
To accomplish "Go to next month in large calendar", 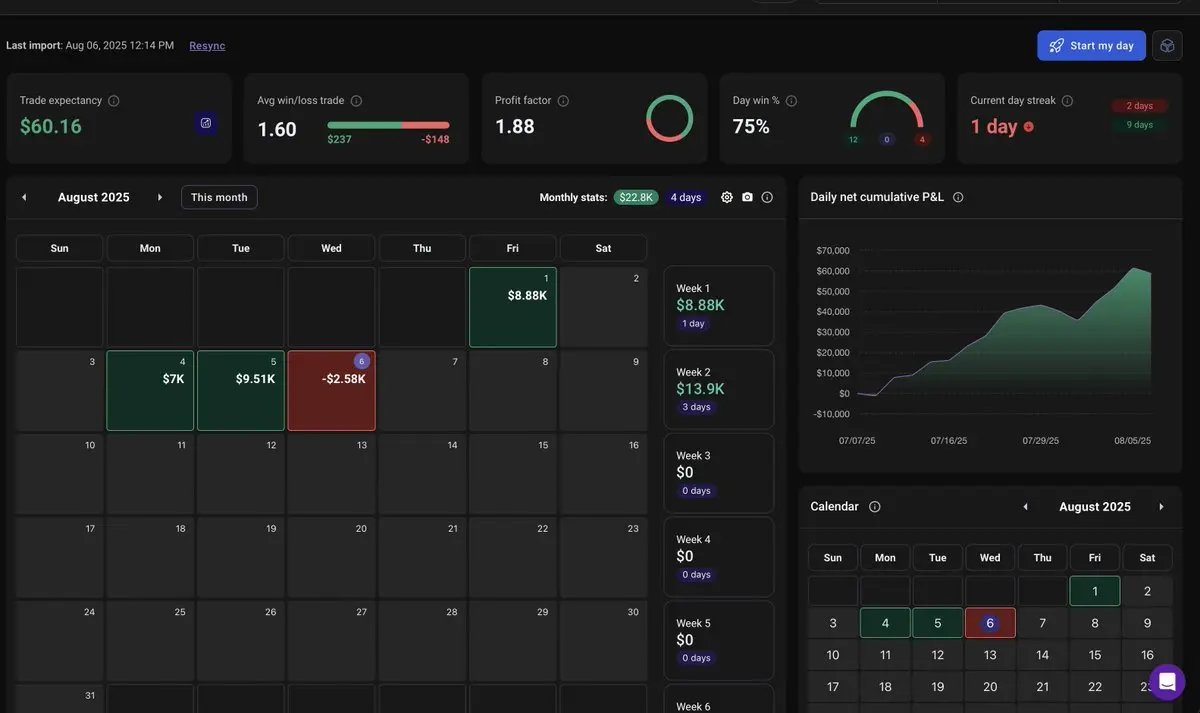I will click(160, 197).
